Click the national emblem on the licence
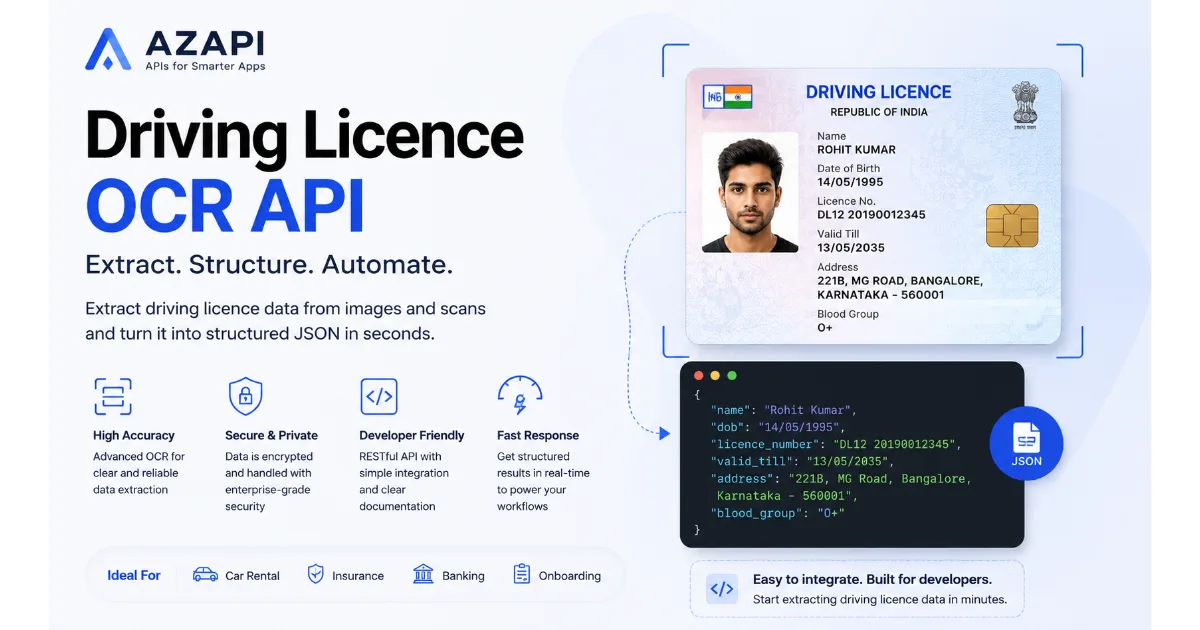Viewport: 1200px width, 630px height. 1026,104
